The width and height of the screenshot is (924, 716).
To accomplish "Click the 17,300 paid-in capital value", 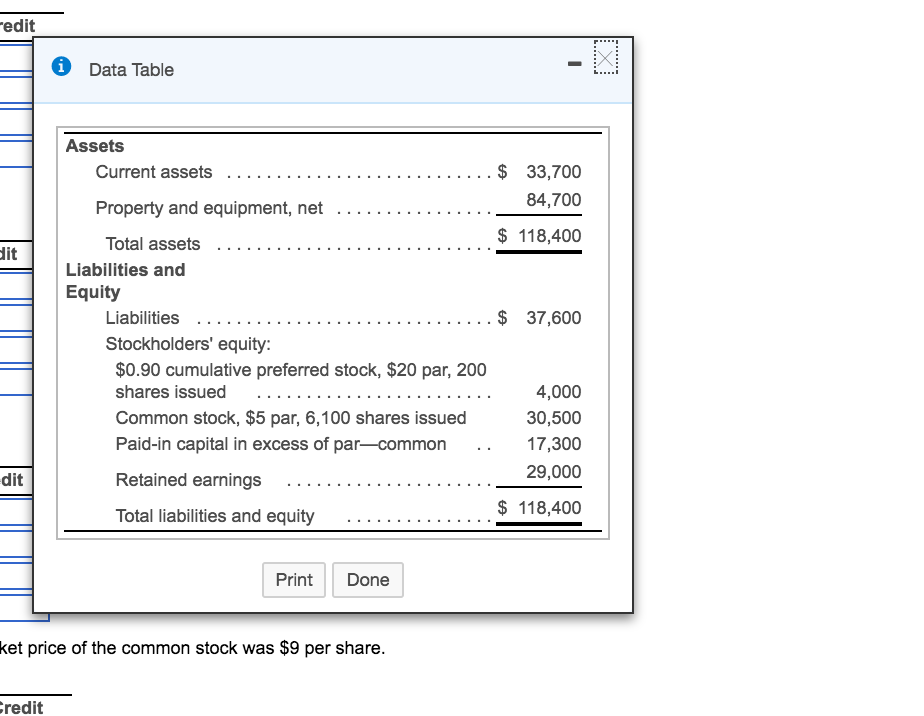I will click(x=553, y=444).
